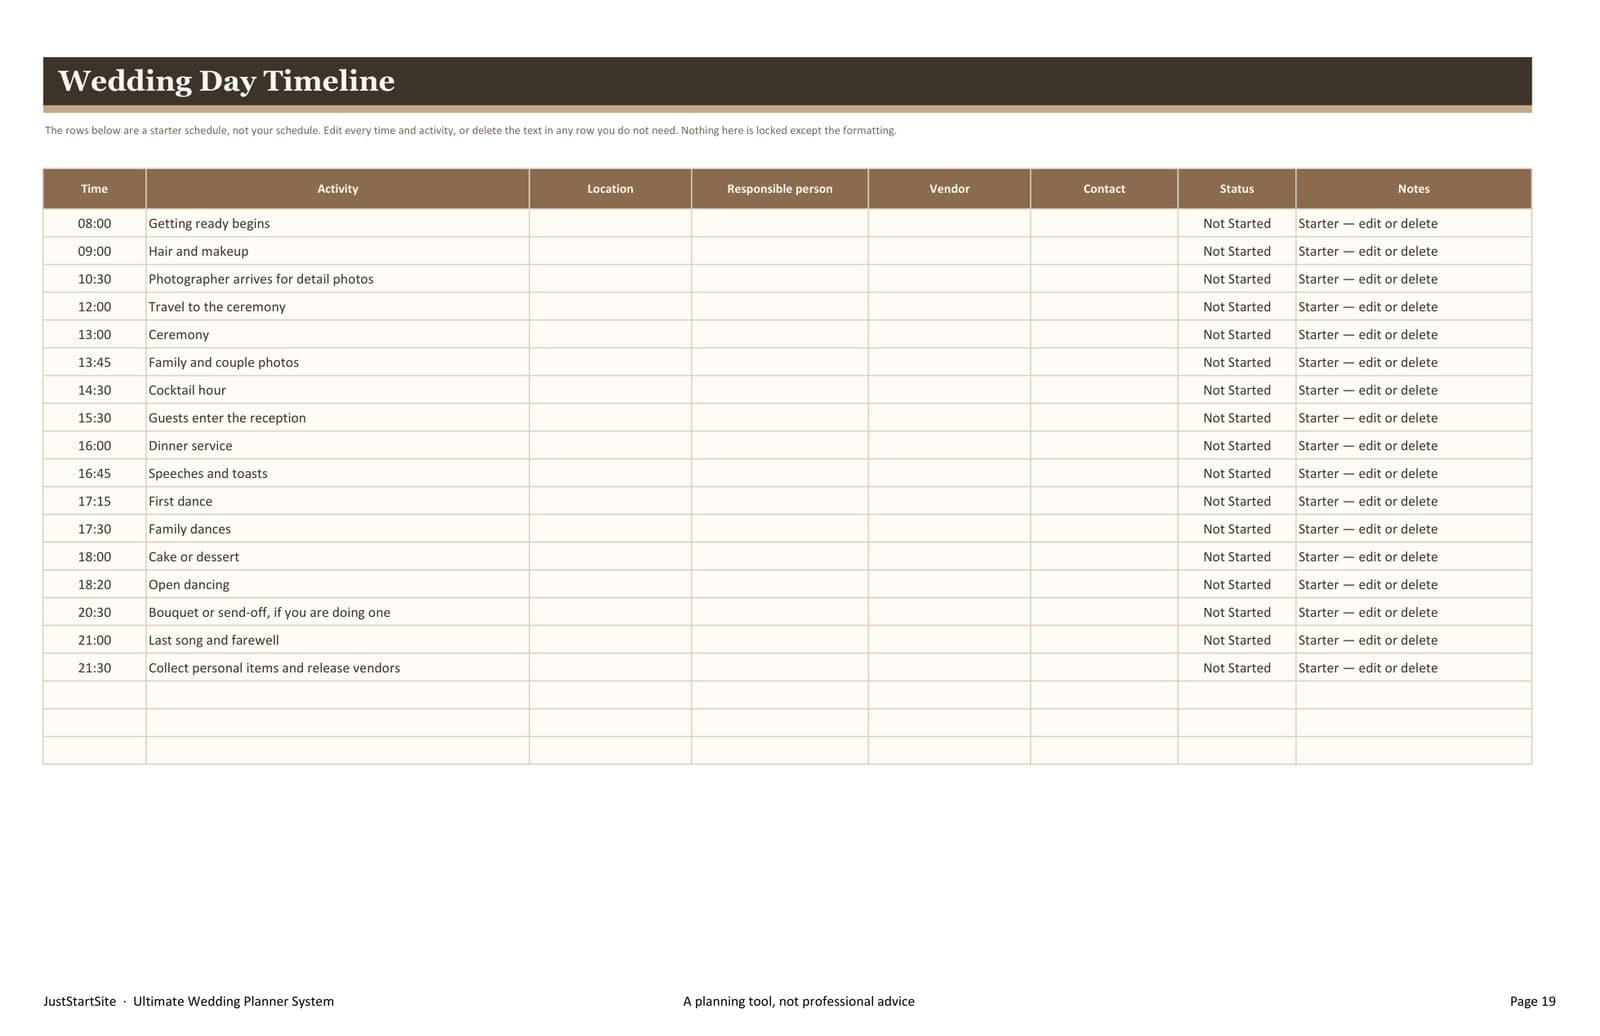The image size is (1600, 1036).
Task: Select Collect personal items and release vendors
Action: pyautogui.click(x=337, y=668)
